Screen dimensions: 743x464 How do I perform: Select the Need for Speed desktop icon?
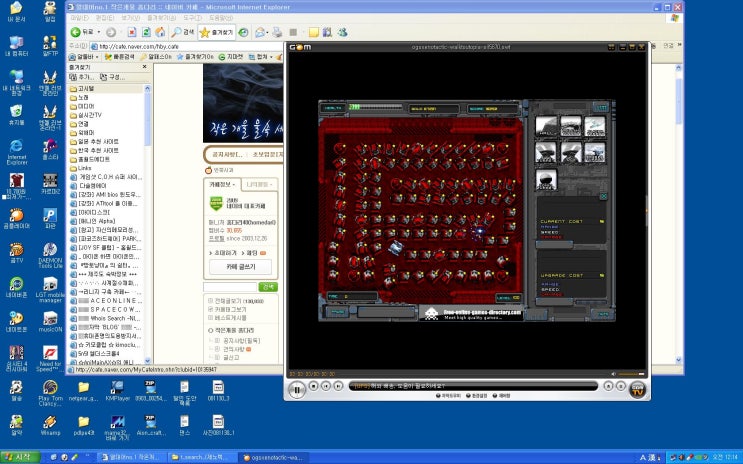50,358
